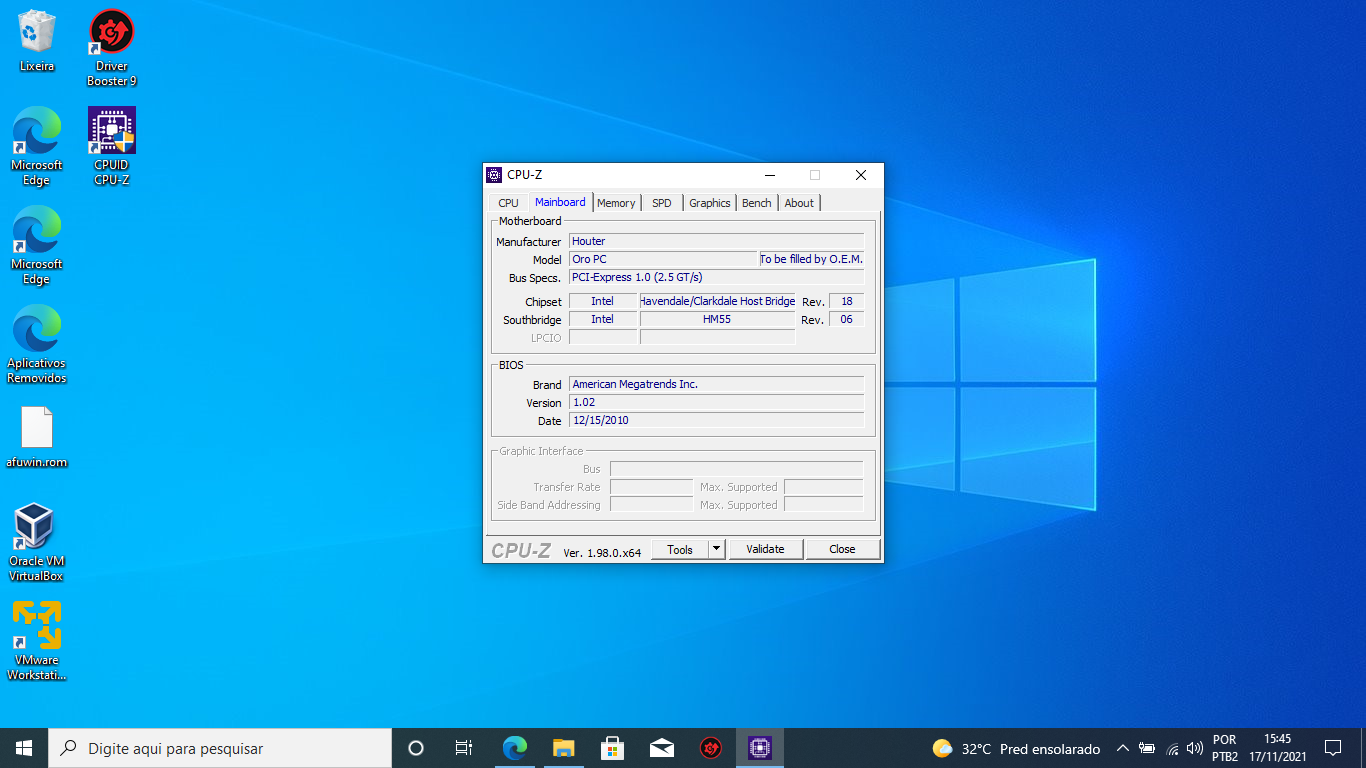
Task: Open the network tray icon
Action: (x=1172, y=748)
